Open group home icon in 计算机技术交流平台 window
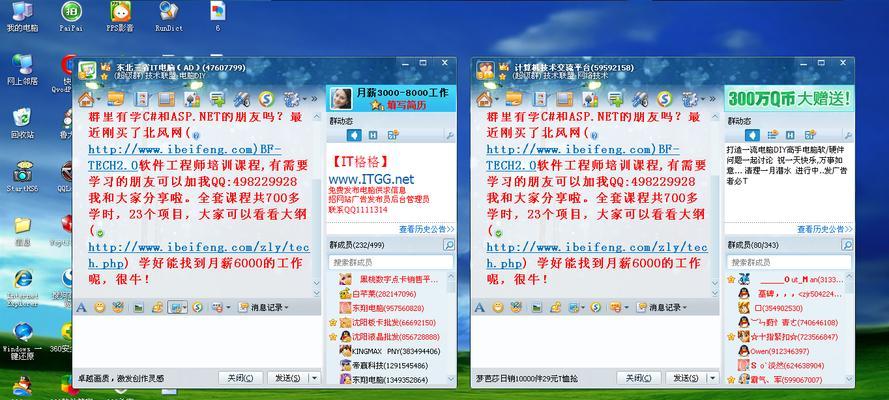 pyautogui.click(x=484, y=100)
